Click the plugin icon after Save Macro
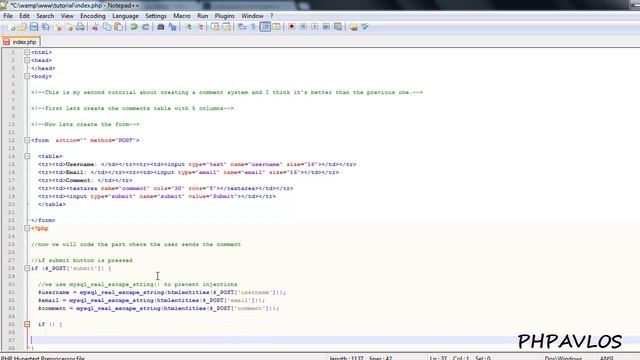This screenshot has width=640, height=360. [353, 27]
